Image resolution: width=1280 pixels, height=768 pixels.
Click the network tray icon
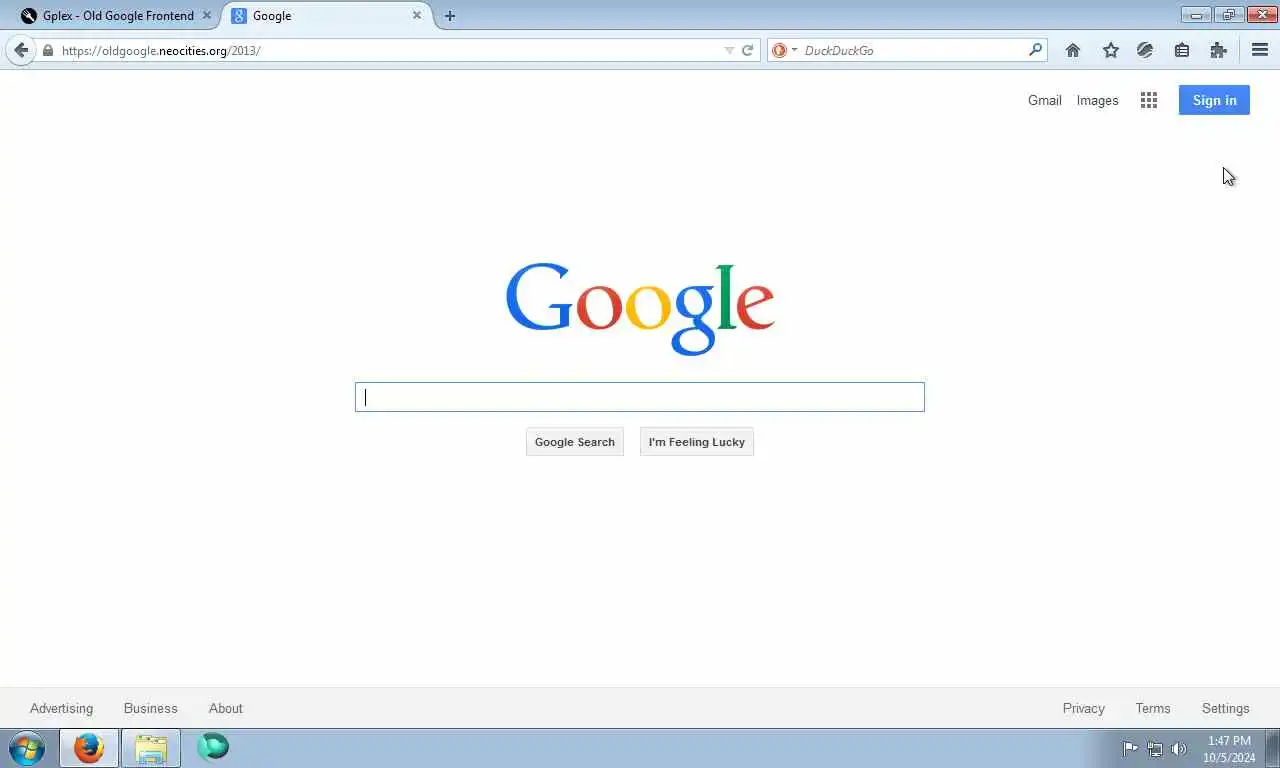(x=1155, y=748)
